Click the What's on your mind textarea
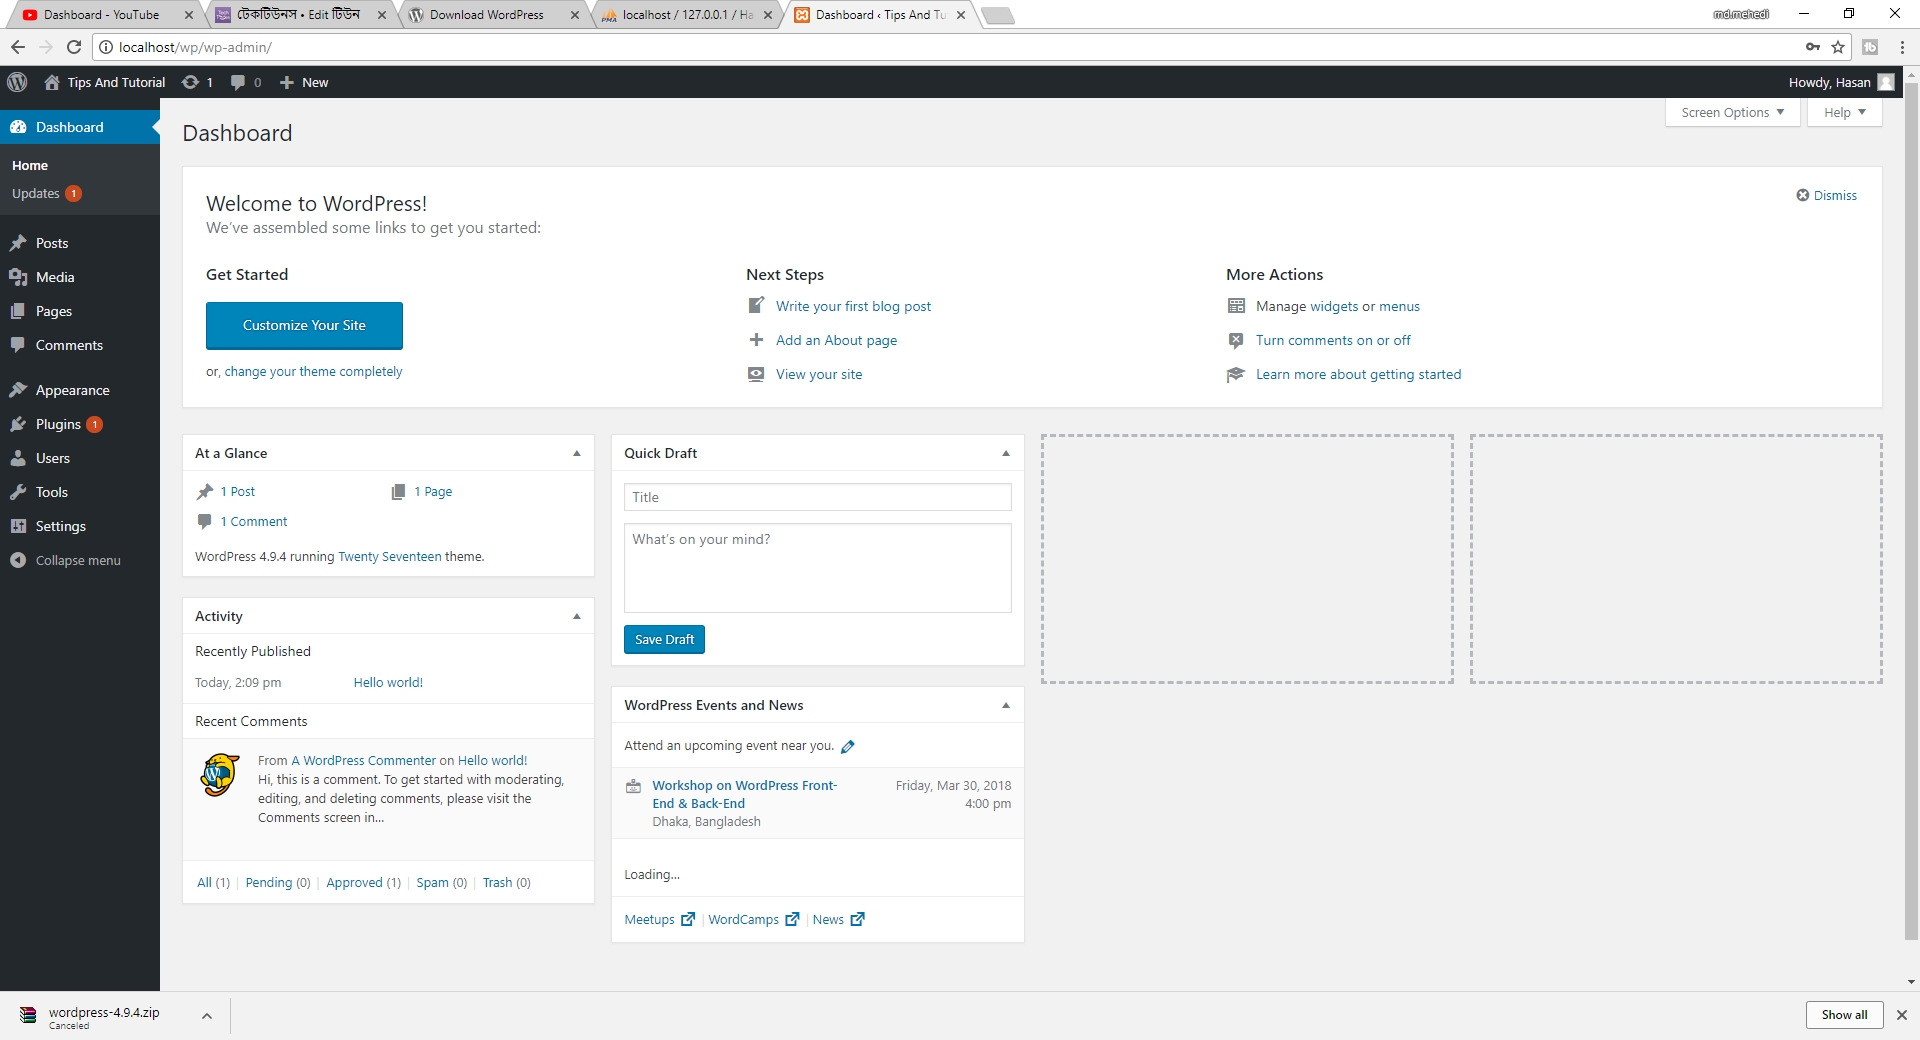The height and width of the screenshot is (1040, 1920). click(817, 567)
